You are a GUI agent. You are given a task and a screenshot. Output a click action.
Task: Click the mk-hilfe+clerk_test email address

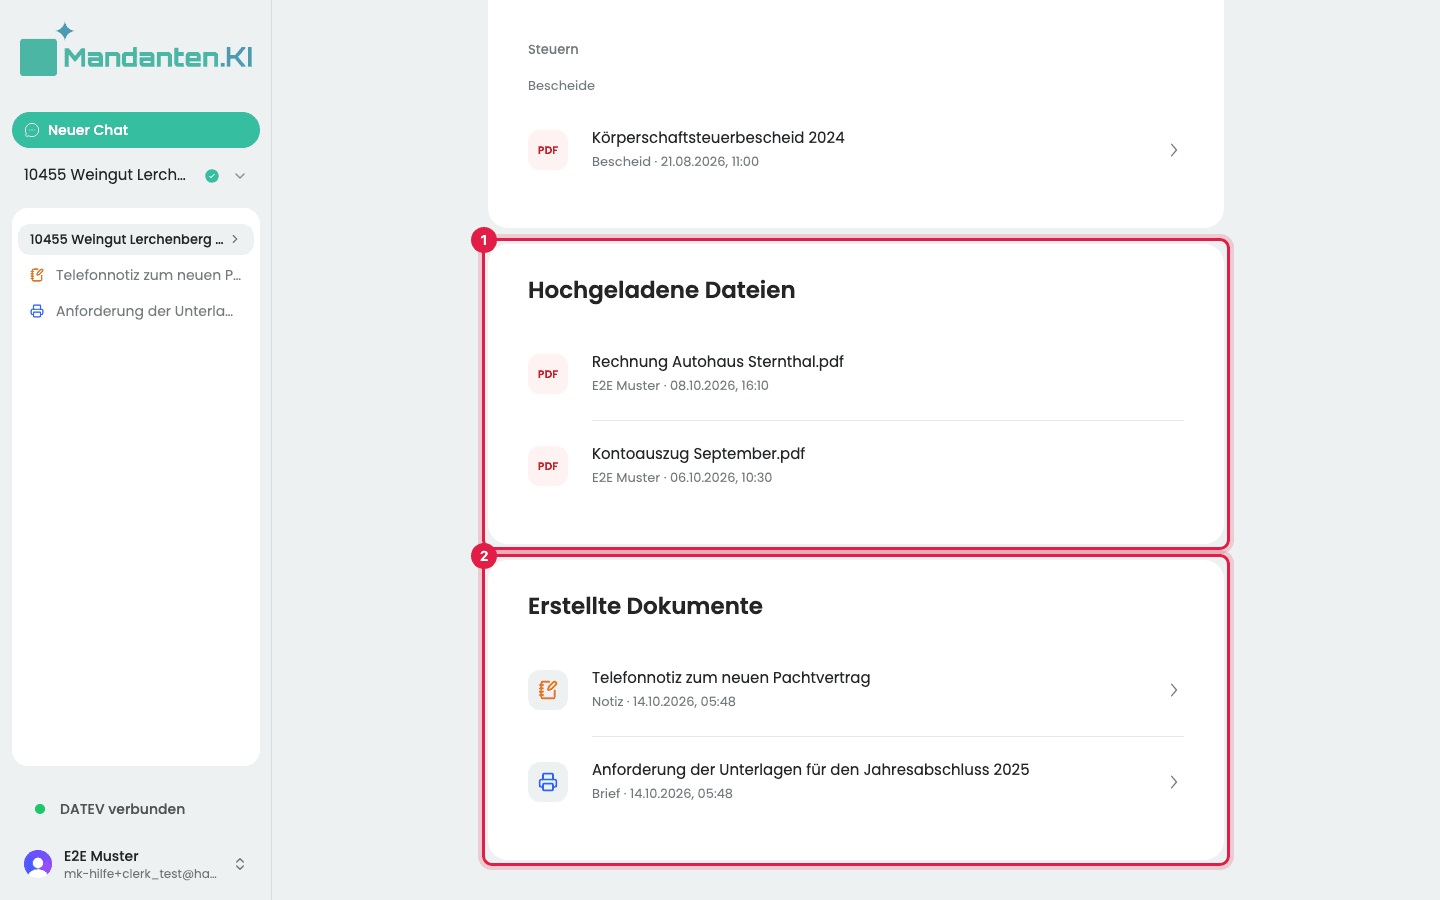point(140,874)
